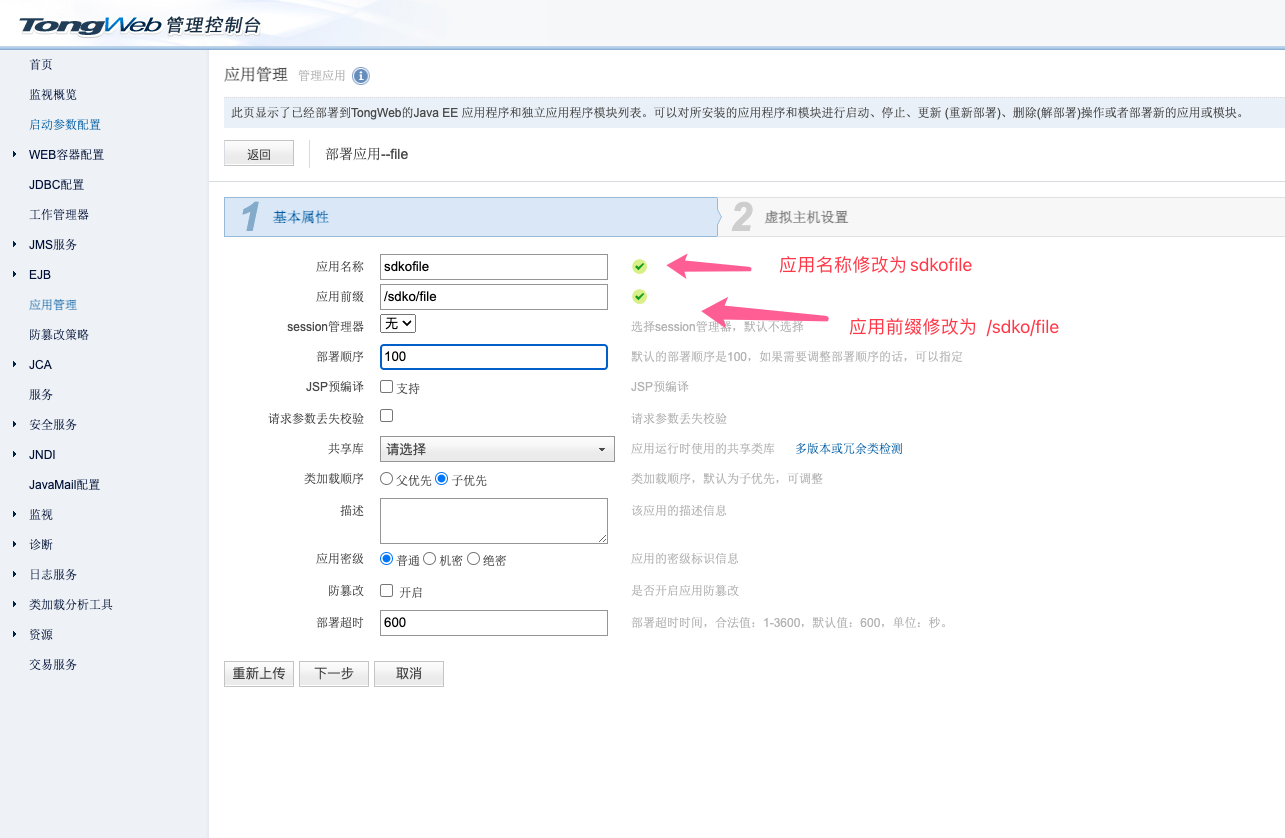Open 启动参数配置 in sidebar menu

65,125
